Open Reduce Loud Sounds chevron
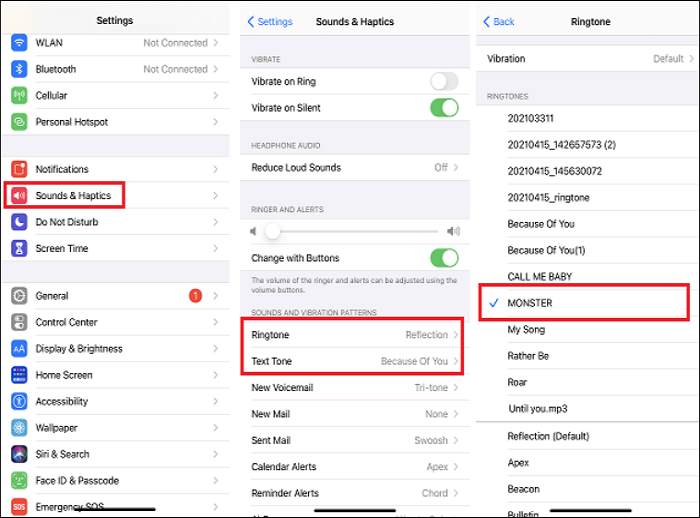The image size is (700, 518). 456,167
